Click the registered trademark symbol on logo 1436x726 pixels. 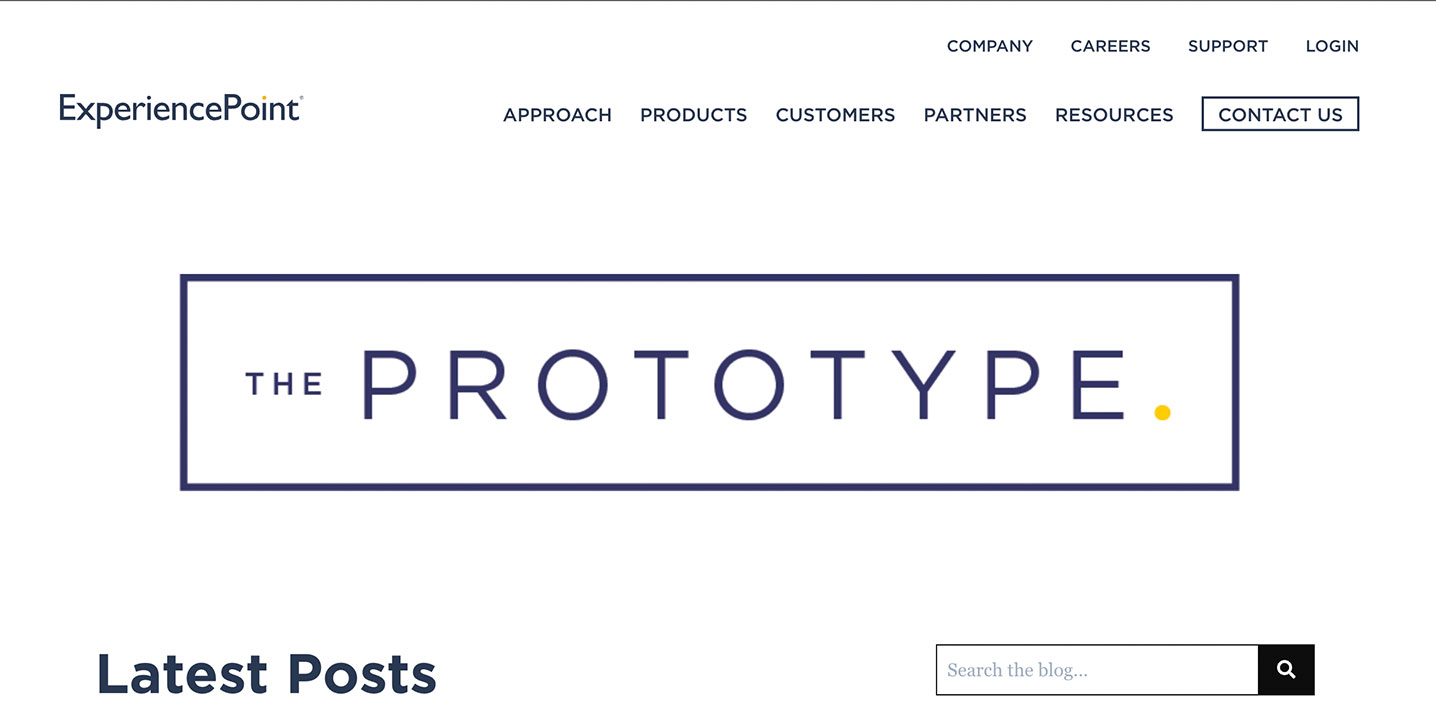click(301, 98)
